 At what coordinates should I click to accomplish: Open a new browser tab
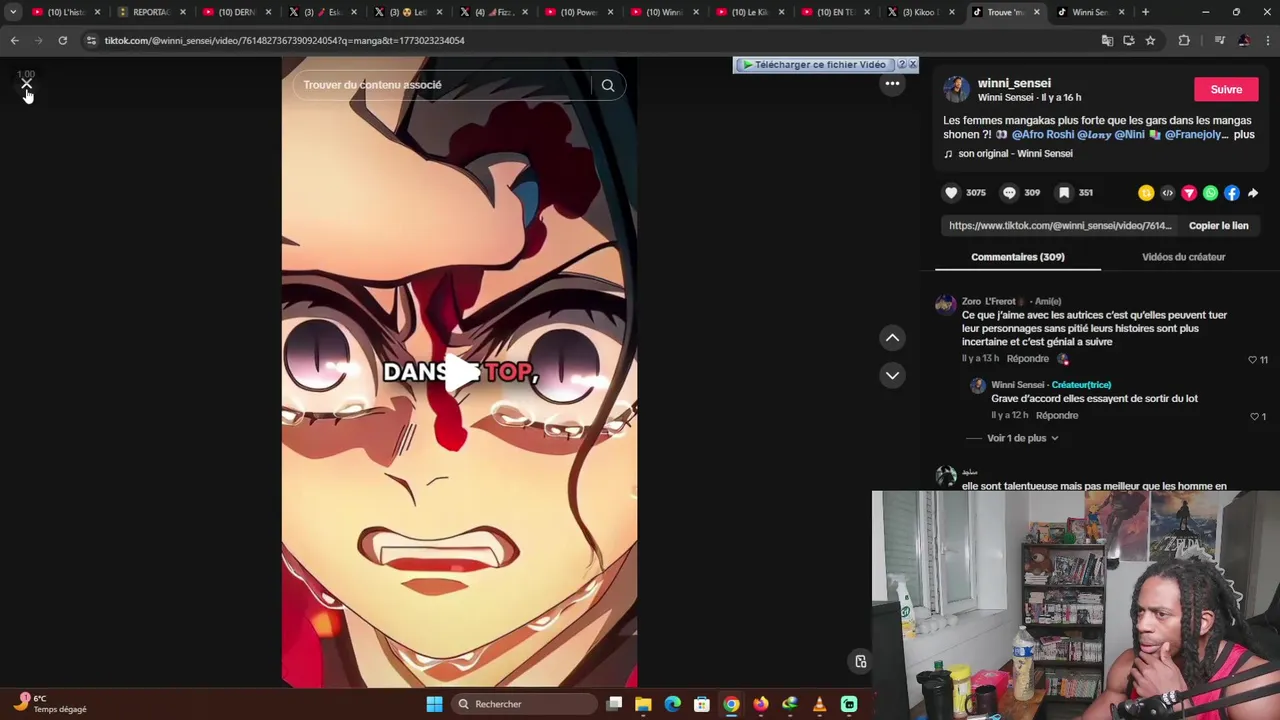1146,12
